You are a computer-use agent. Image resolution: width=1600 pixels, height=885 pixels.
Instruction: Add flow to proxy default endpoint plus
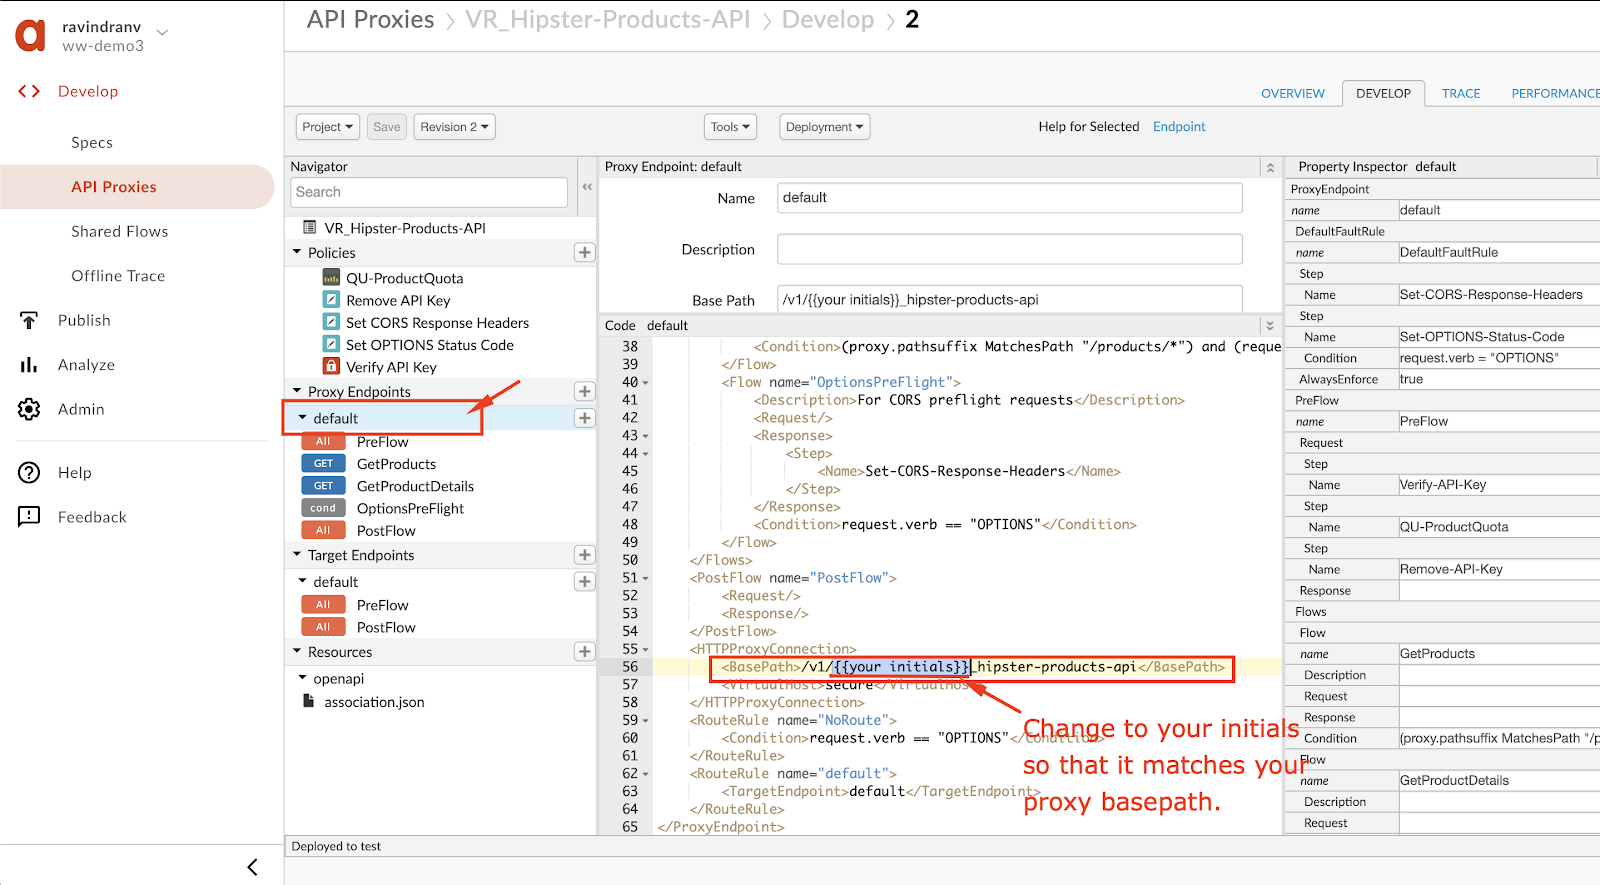585,418
